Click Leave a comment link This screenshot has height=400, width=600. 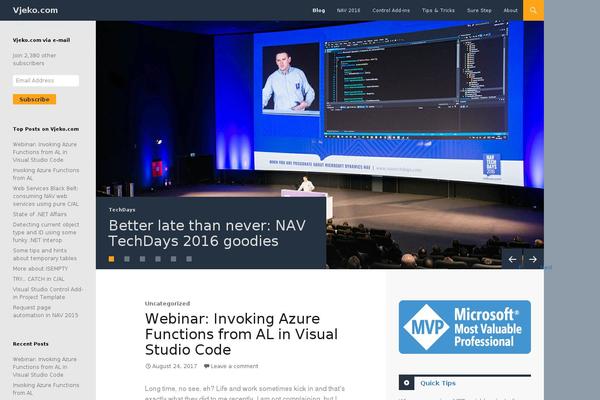click(x=234, y=366)
